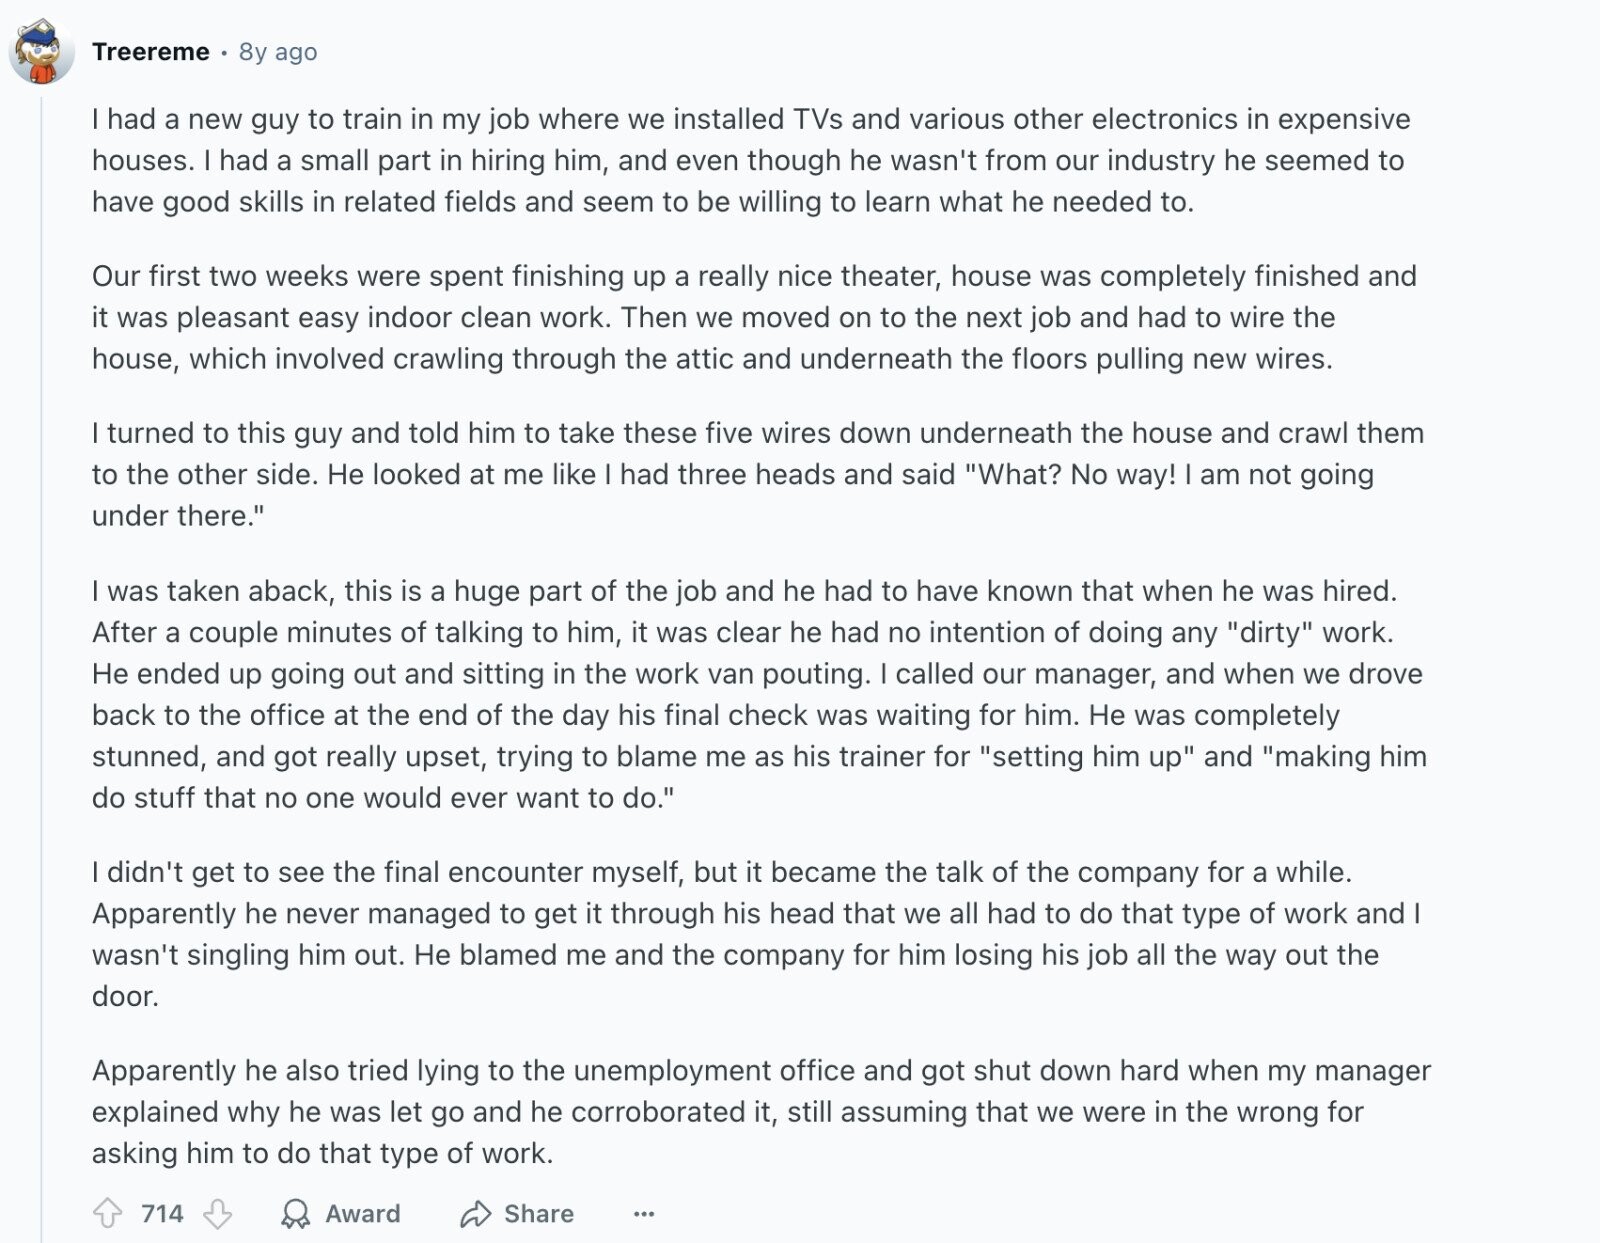1600x1243 pixels.
Task: Click the paragraph starting "I turned to this guy"
Action: pos(758,474)
